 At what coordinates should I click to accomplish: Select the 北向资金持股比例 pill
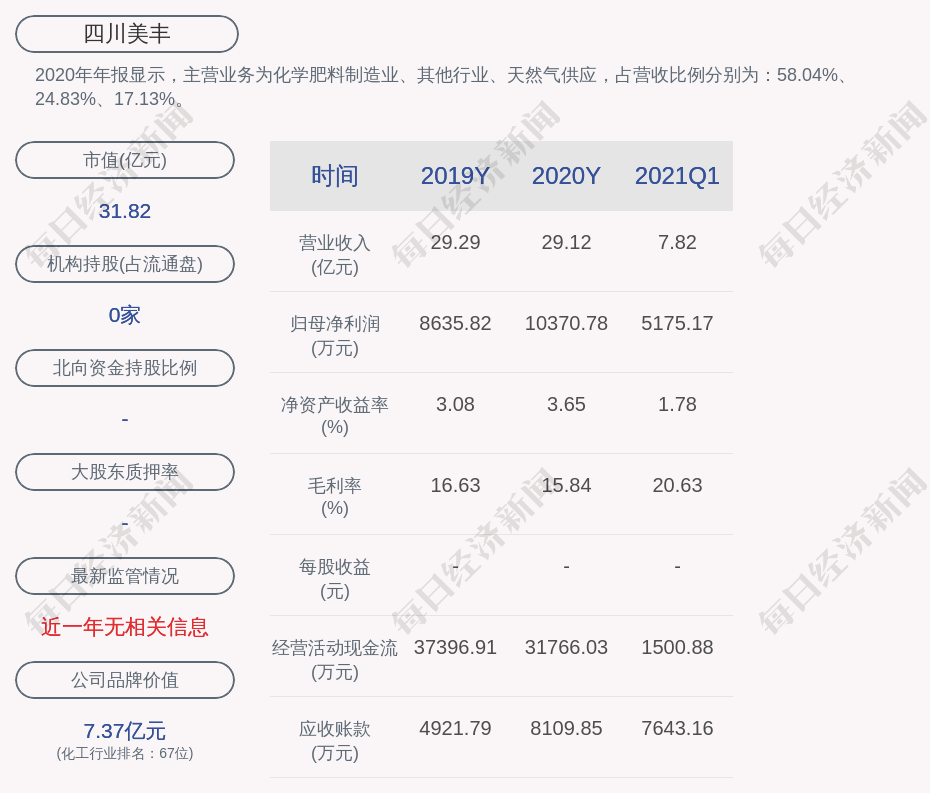point(125,368)
